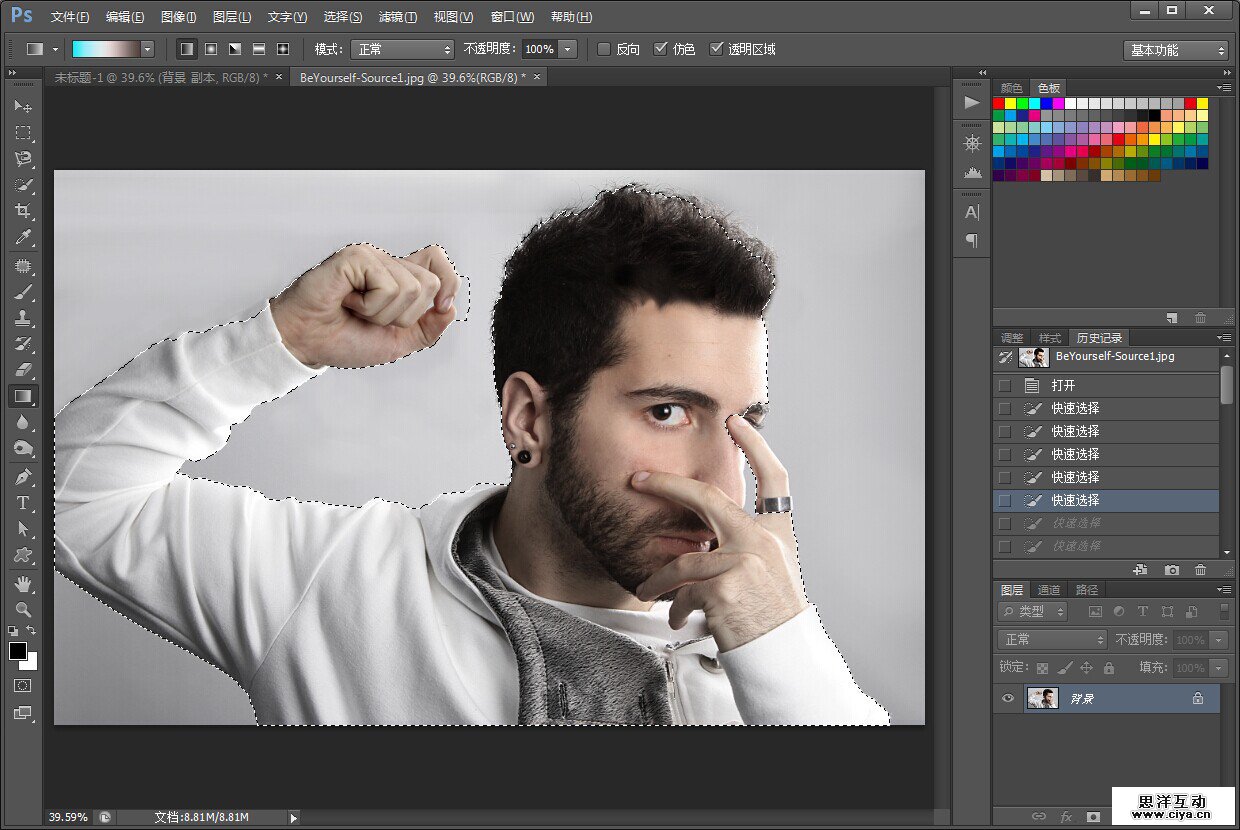
Task: Pick the red swatch in 色板 panel
Action: tap(998, 103)
